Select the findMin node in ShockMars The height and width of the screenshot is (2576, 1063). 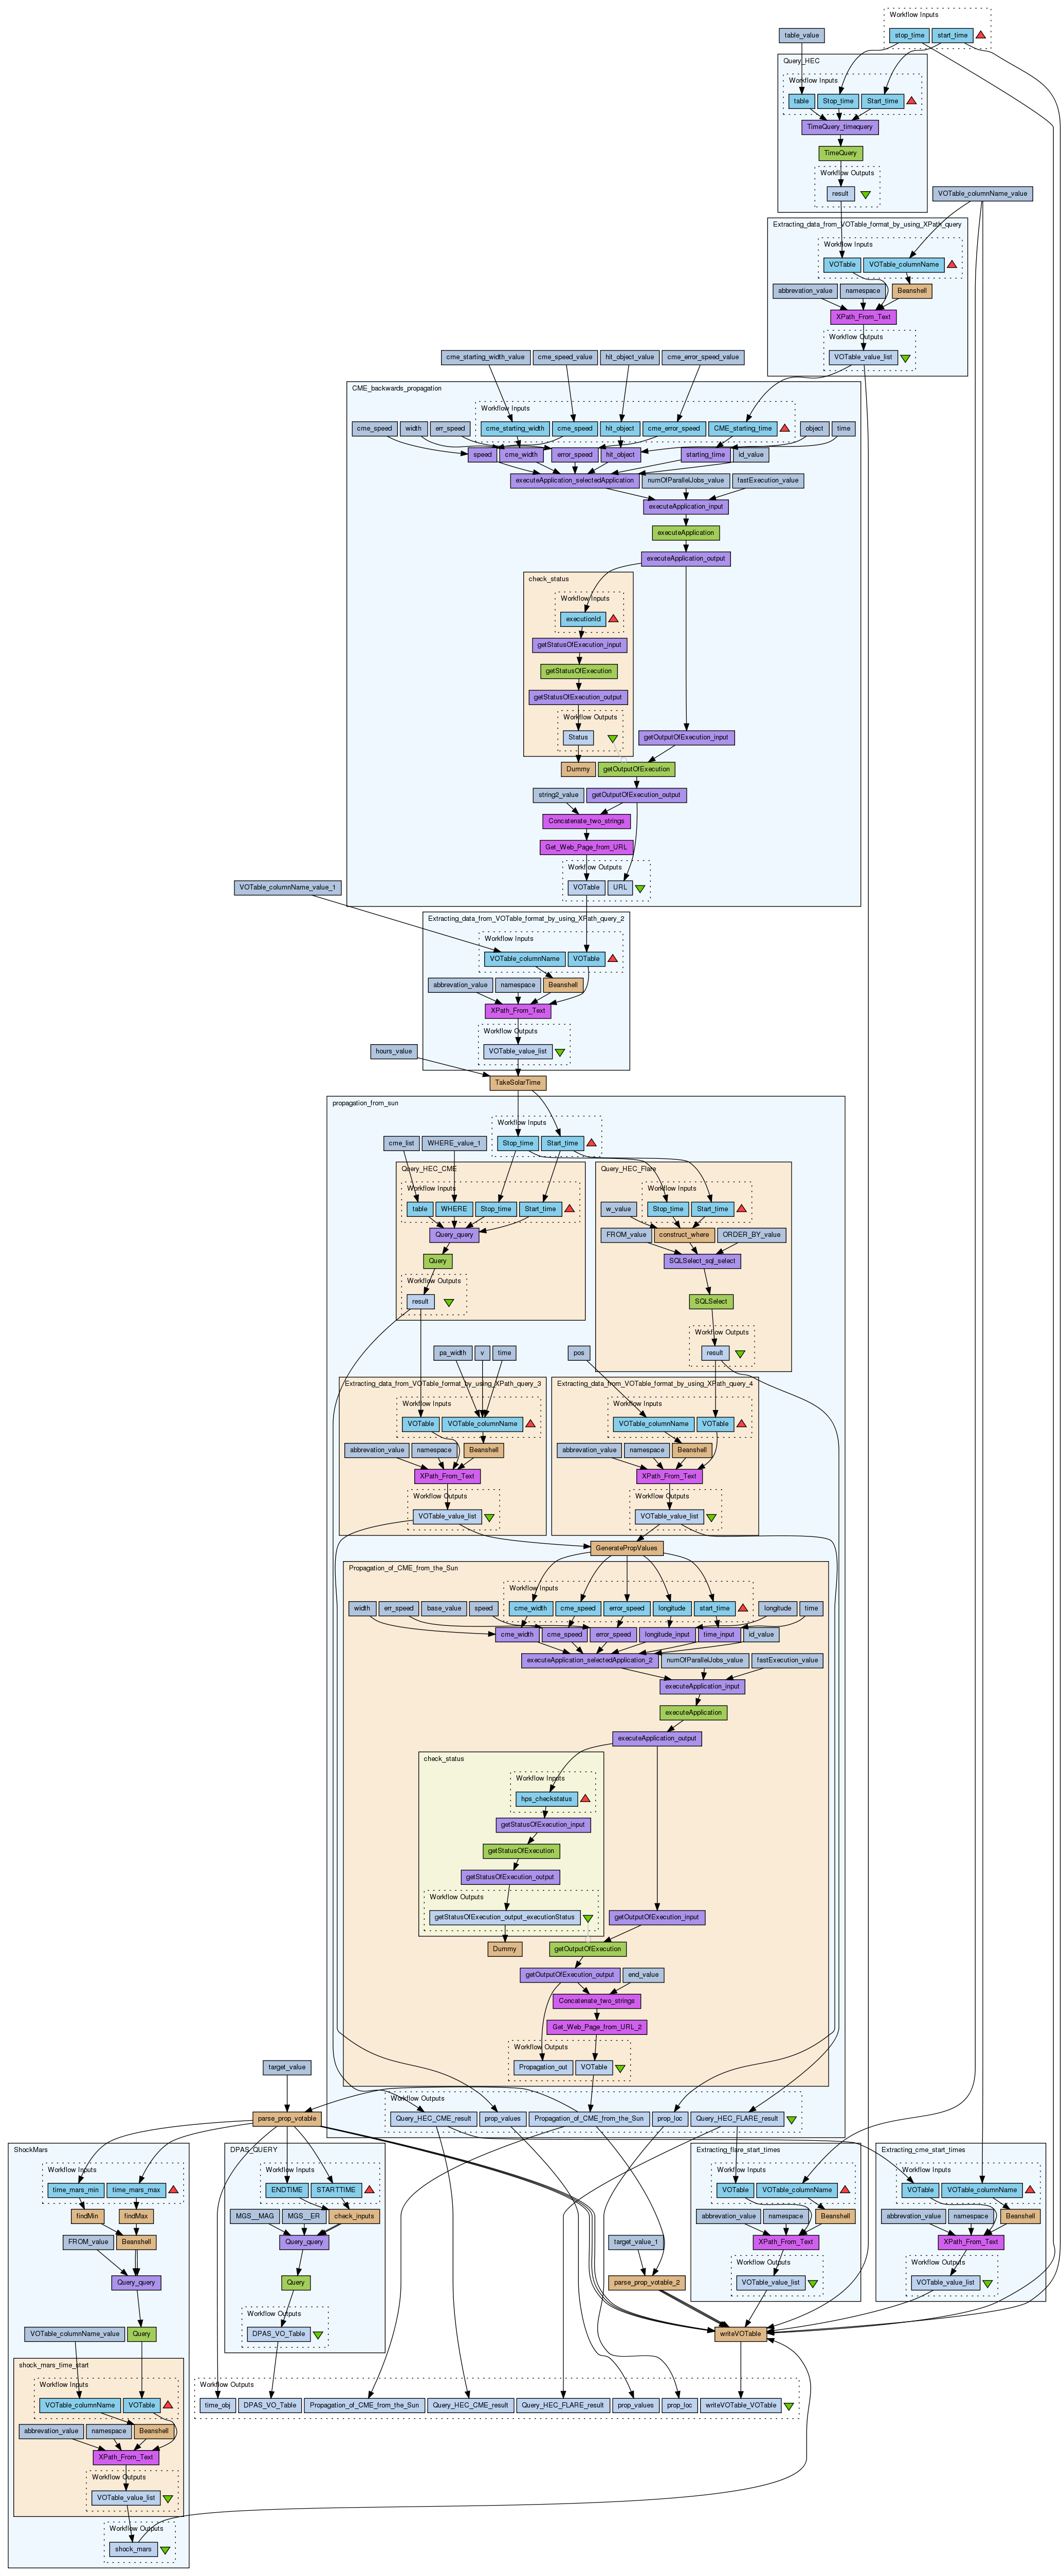pyautogui.click(x=87, y=2216)
